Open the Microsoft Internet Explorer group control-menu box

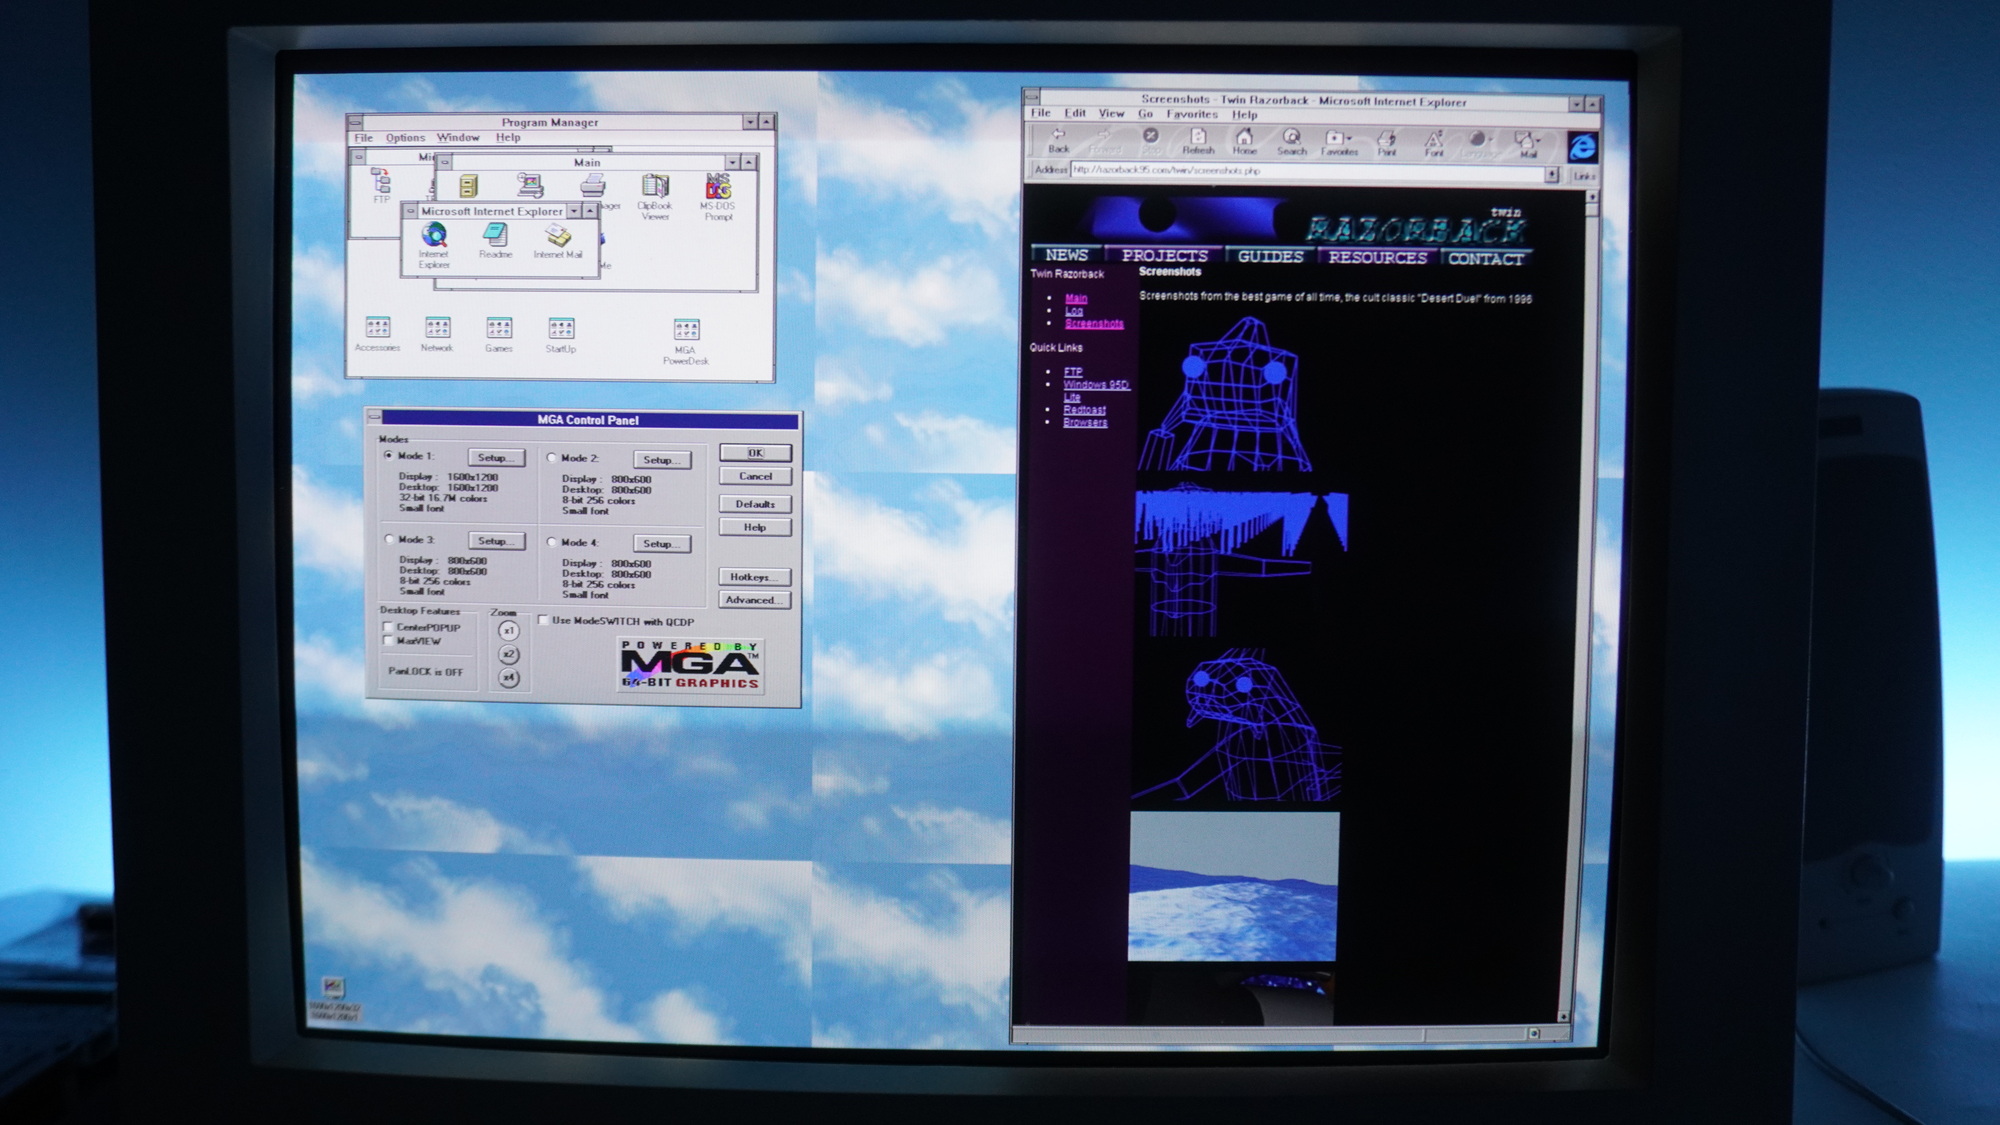(x=410, y=211)
